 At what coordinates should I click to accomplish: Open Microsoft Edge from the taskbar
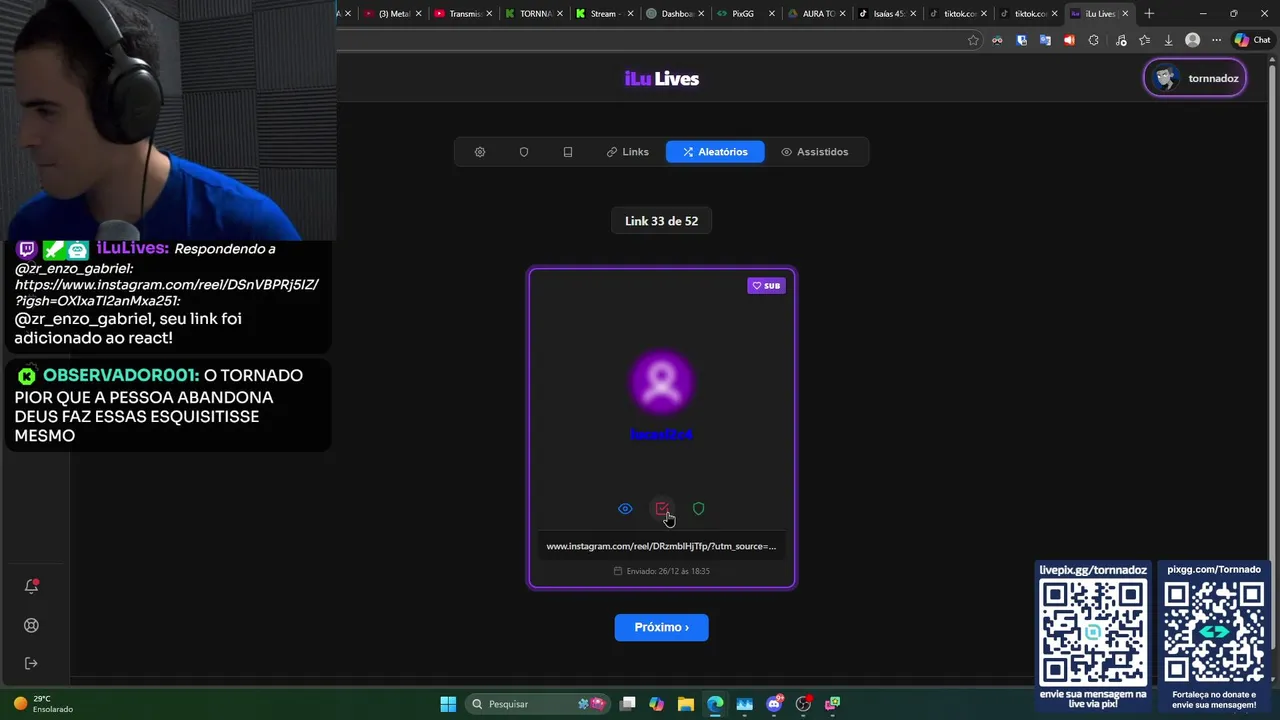pyautogui.click(x=715, y=704)
